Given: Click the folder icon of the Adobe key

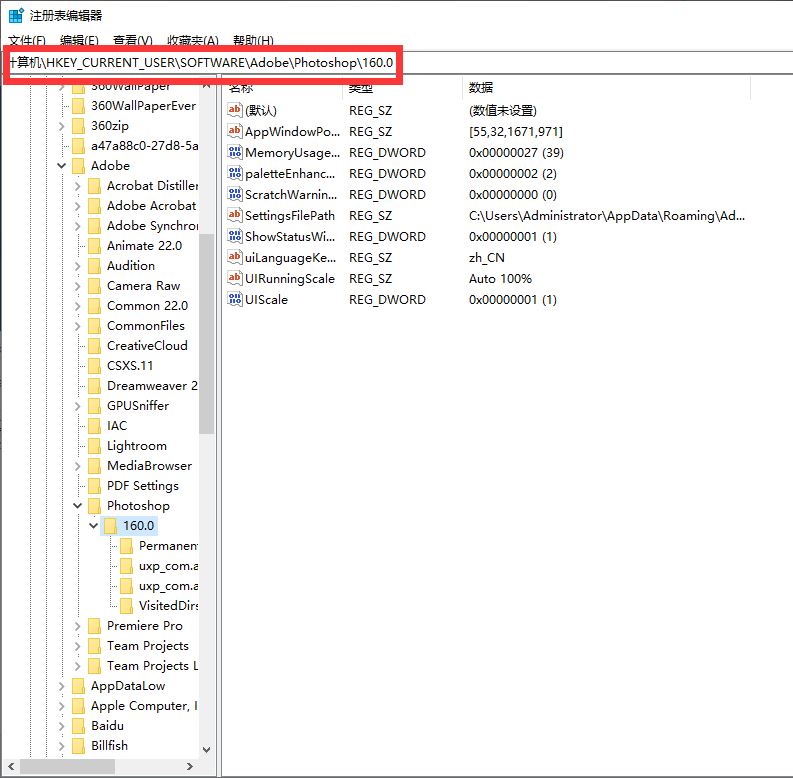Looking at the screenshot, I should coord(78,165).
